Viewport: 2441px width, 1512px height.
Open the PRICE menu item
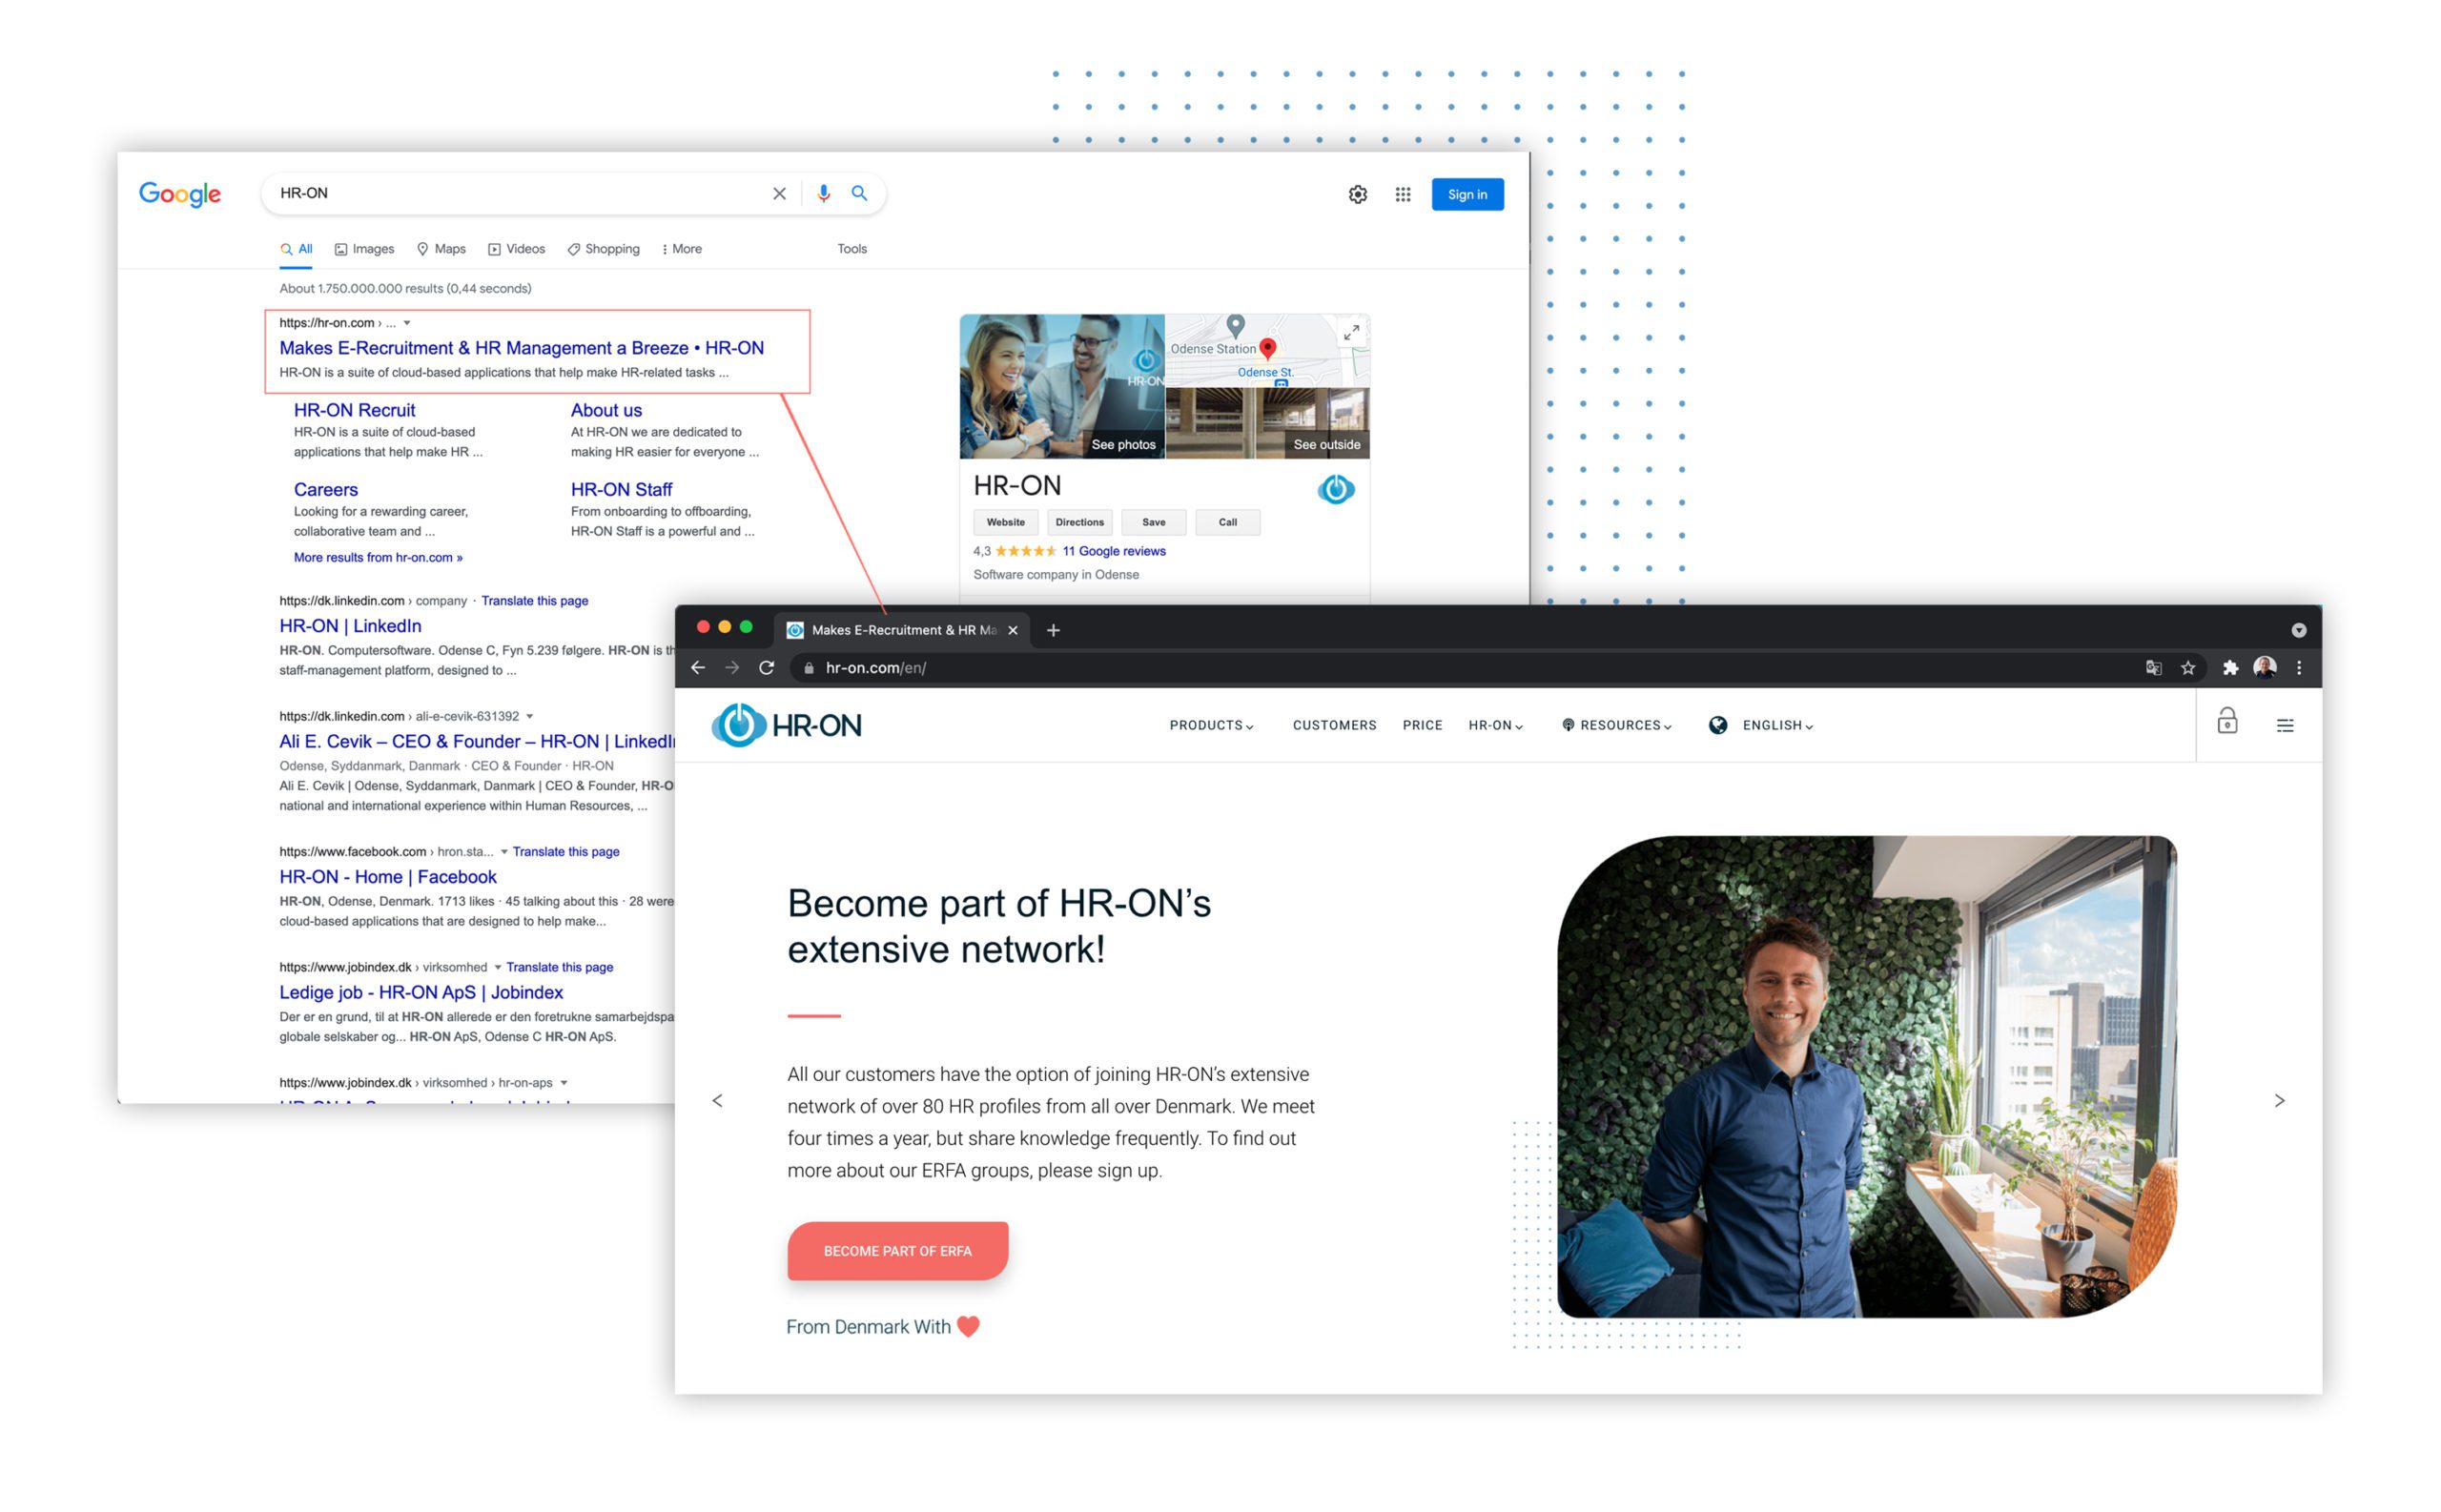tap(1422, 725)
